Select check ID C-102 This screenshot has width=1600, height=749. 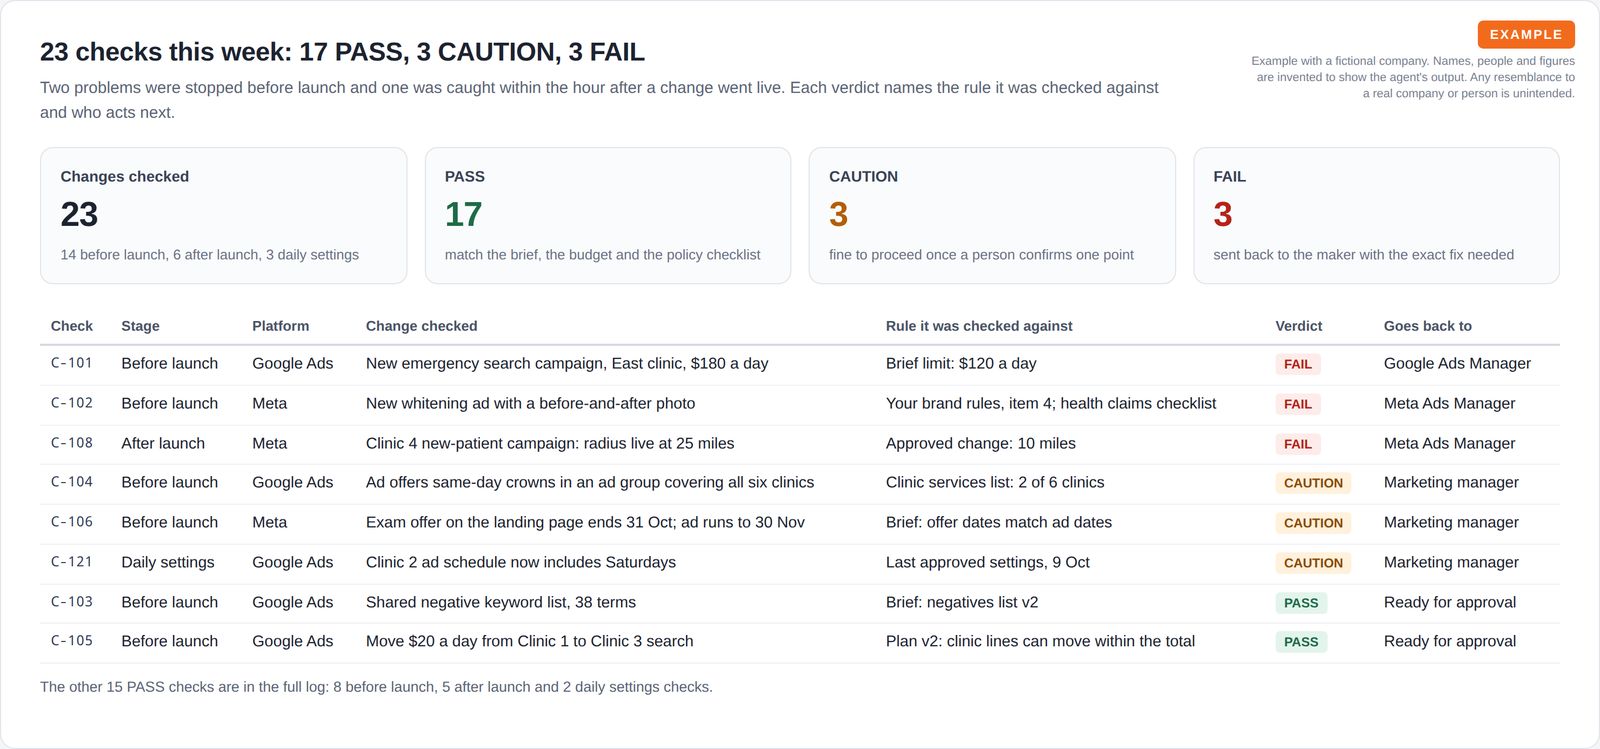coord(72,403)
